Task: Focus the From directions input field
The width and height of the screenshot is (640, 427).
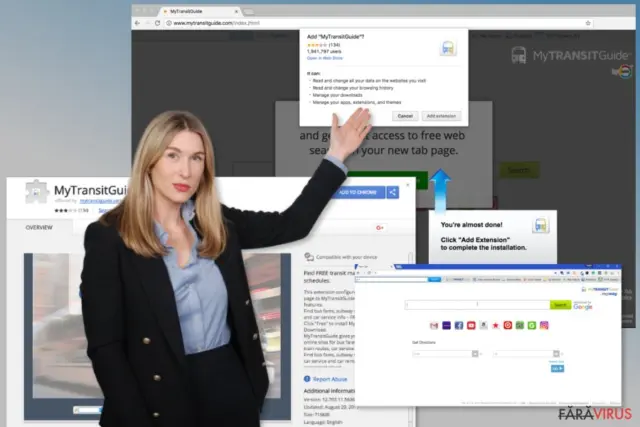Action: click(x=442, y=354)
